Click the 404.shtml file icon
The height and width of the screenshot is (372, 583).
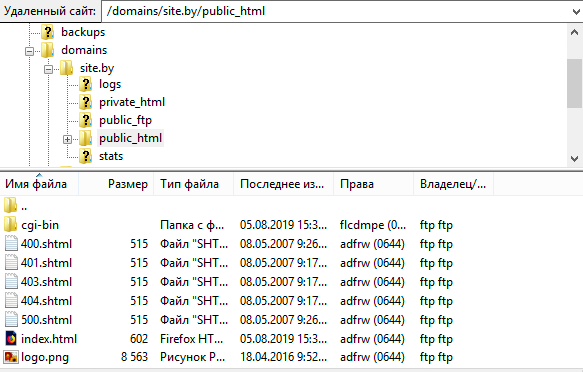click(x=11, y=301)
